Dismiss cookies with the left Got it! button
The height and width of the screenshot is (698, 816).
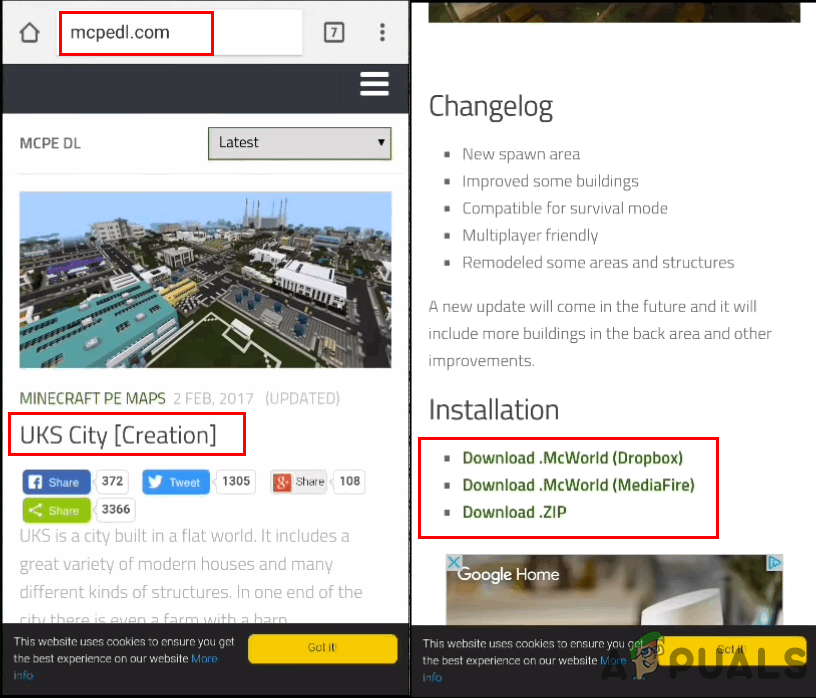[x=323, y=648]
